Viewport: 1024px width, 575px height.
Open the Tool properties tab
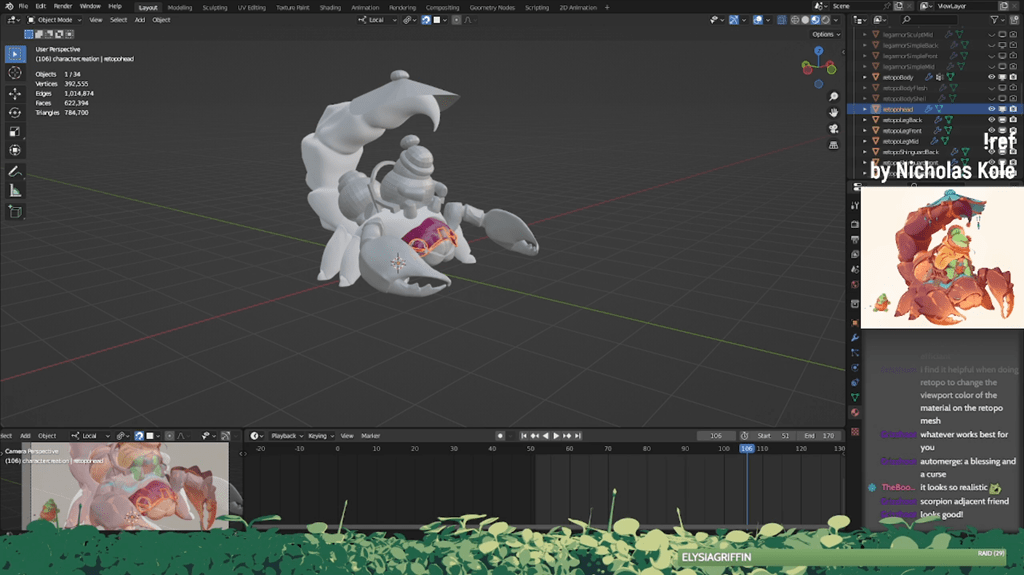[855, 206]
